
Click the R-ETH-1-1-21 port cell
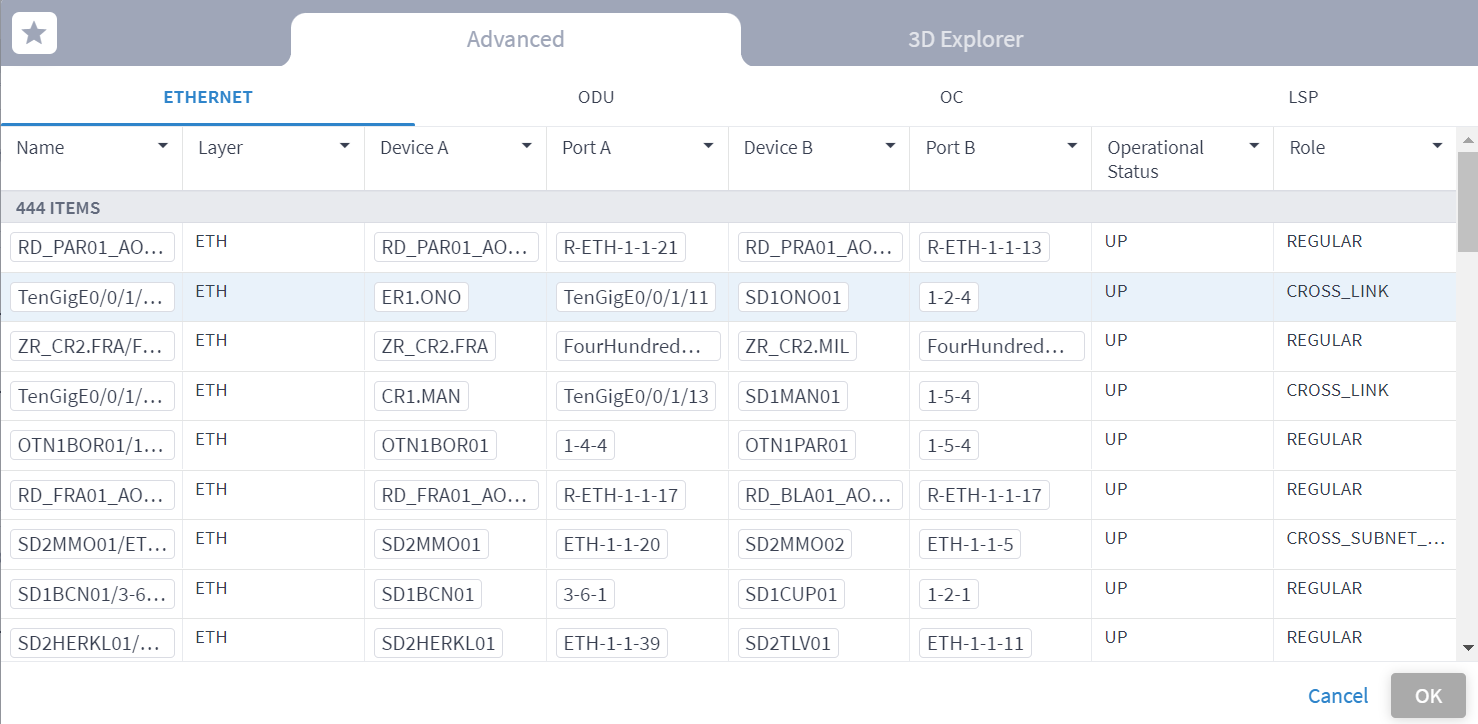(621, 247)
